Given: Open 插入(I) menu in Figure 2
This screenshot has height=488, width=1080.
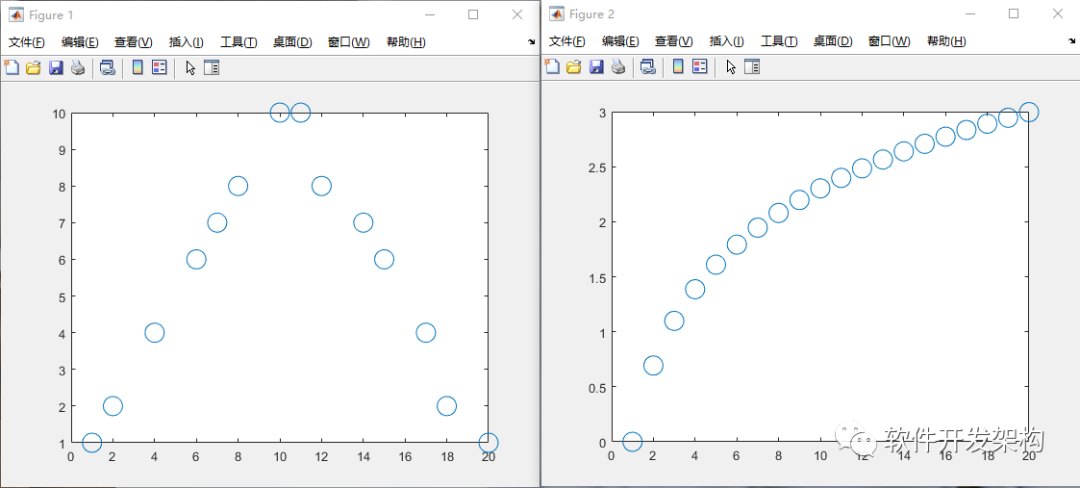Looking at the screenshot, I should (x=727, y=41).
